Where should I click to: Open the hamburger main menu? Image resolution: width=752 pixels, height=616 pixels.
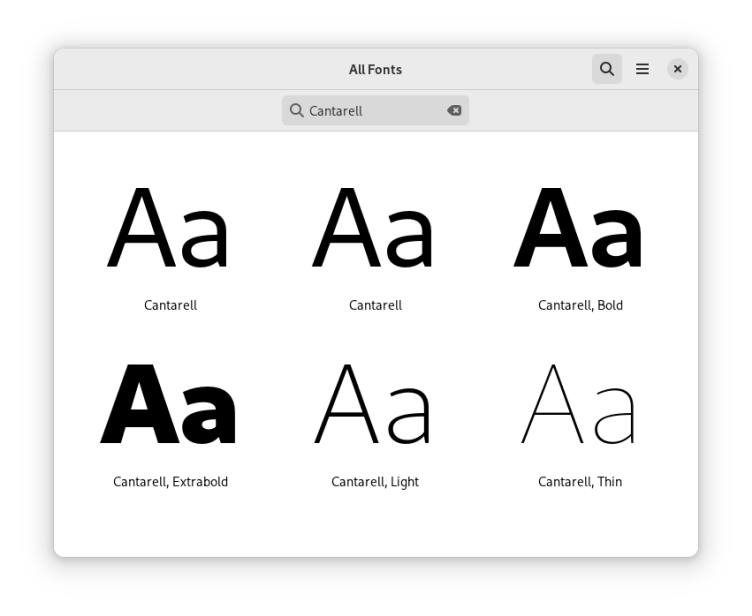tap(642, 69)
